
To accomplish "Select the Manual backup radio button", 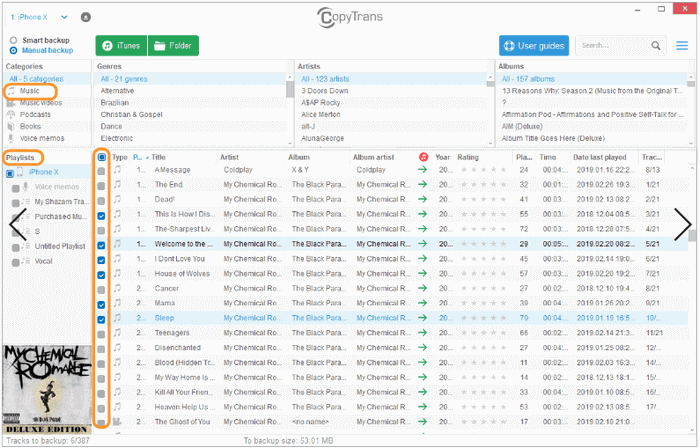I will (13, 50).
